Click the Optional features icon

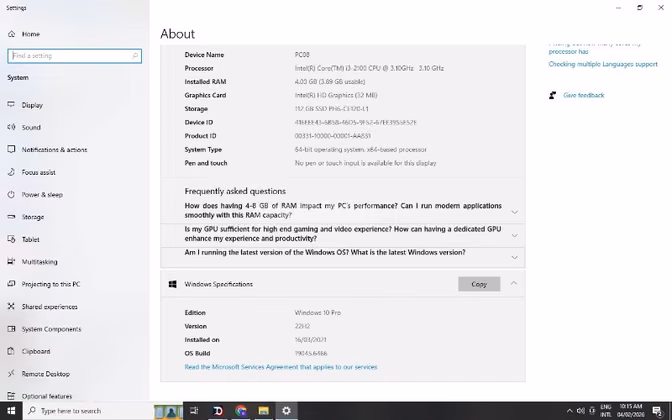point(11,396)
